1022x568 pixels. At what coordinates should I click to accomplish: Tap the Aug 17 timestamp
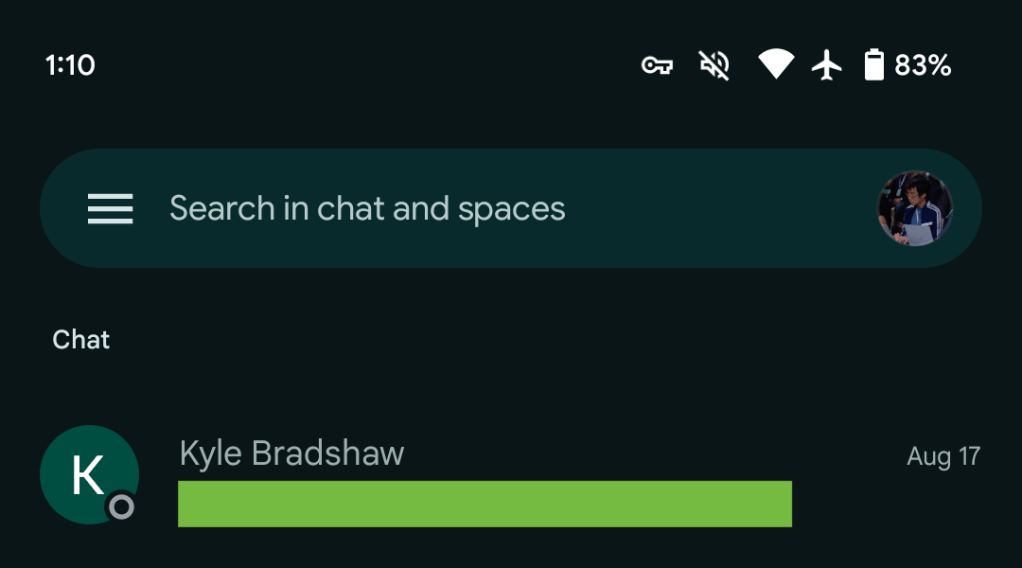943,457
